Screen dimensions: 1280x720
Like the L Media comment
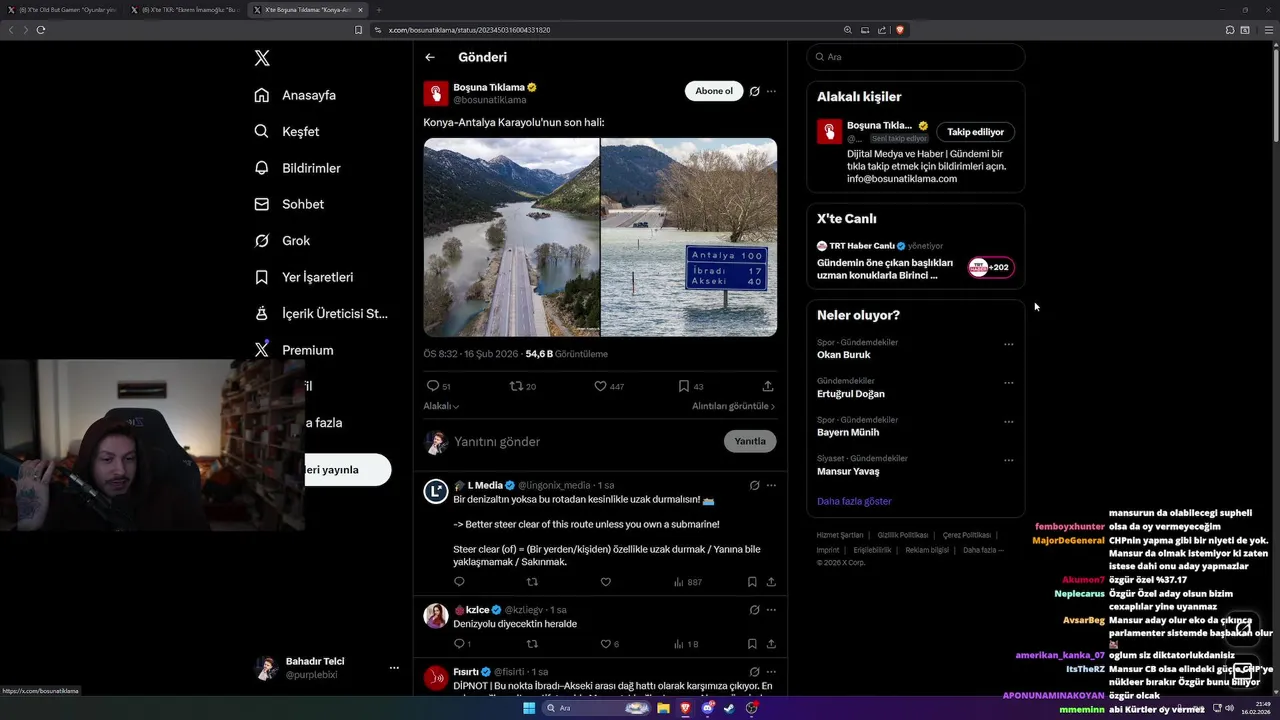coord(605,582)
